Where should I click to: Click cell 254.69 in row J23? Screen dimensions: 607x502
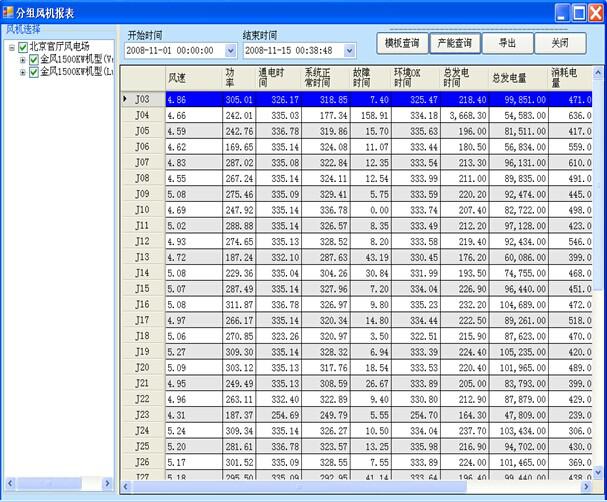pyautogui.click(x=279, y=415)
